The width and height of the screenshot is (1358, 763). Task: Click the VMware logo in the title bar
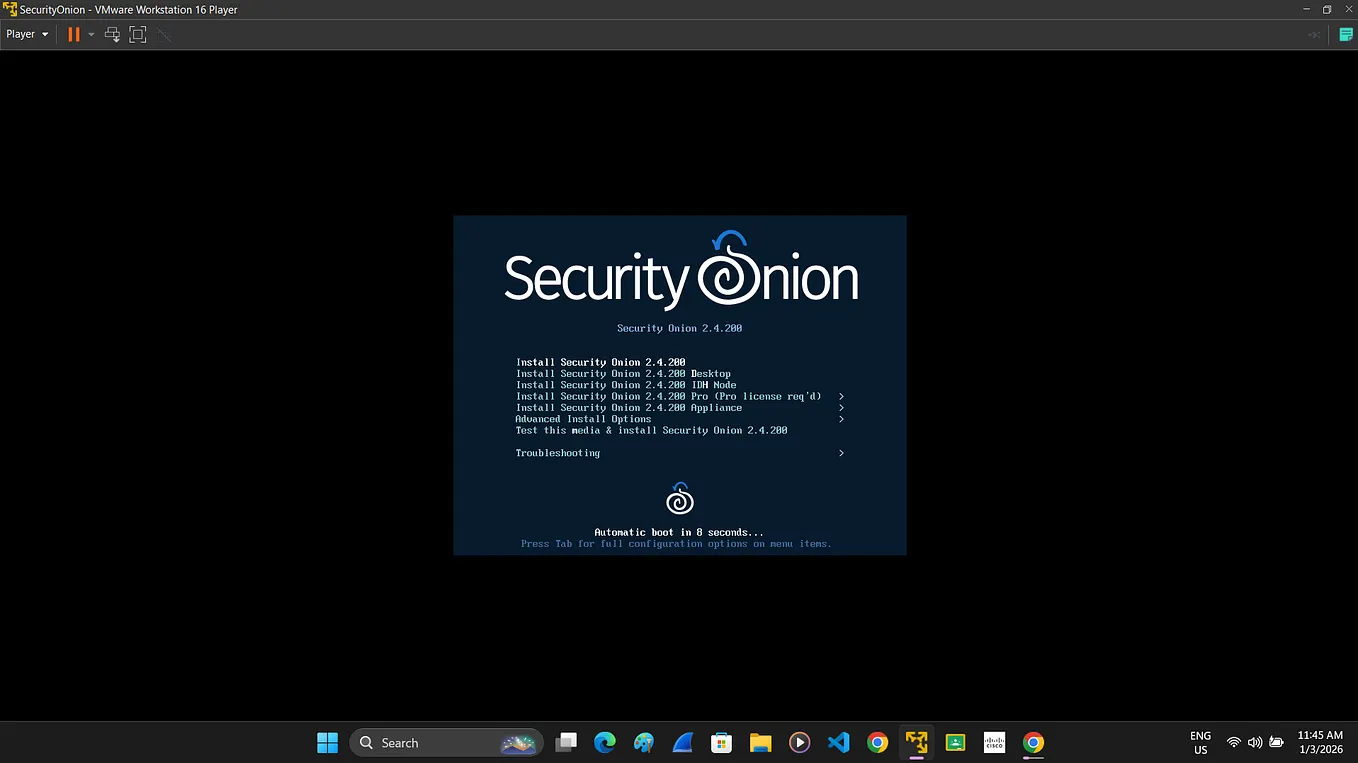pos(10,9)
